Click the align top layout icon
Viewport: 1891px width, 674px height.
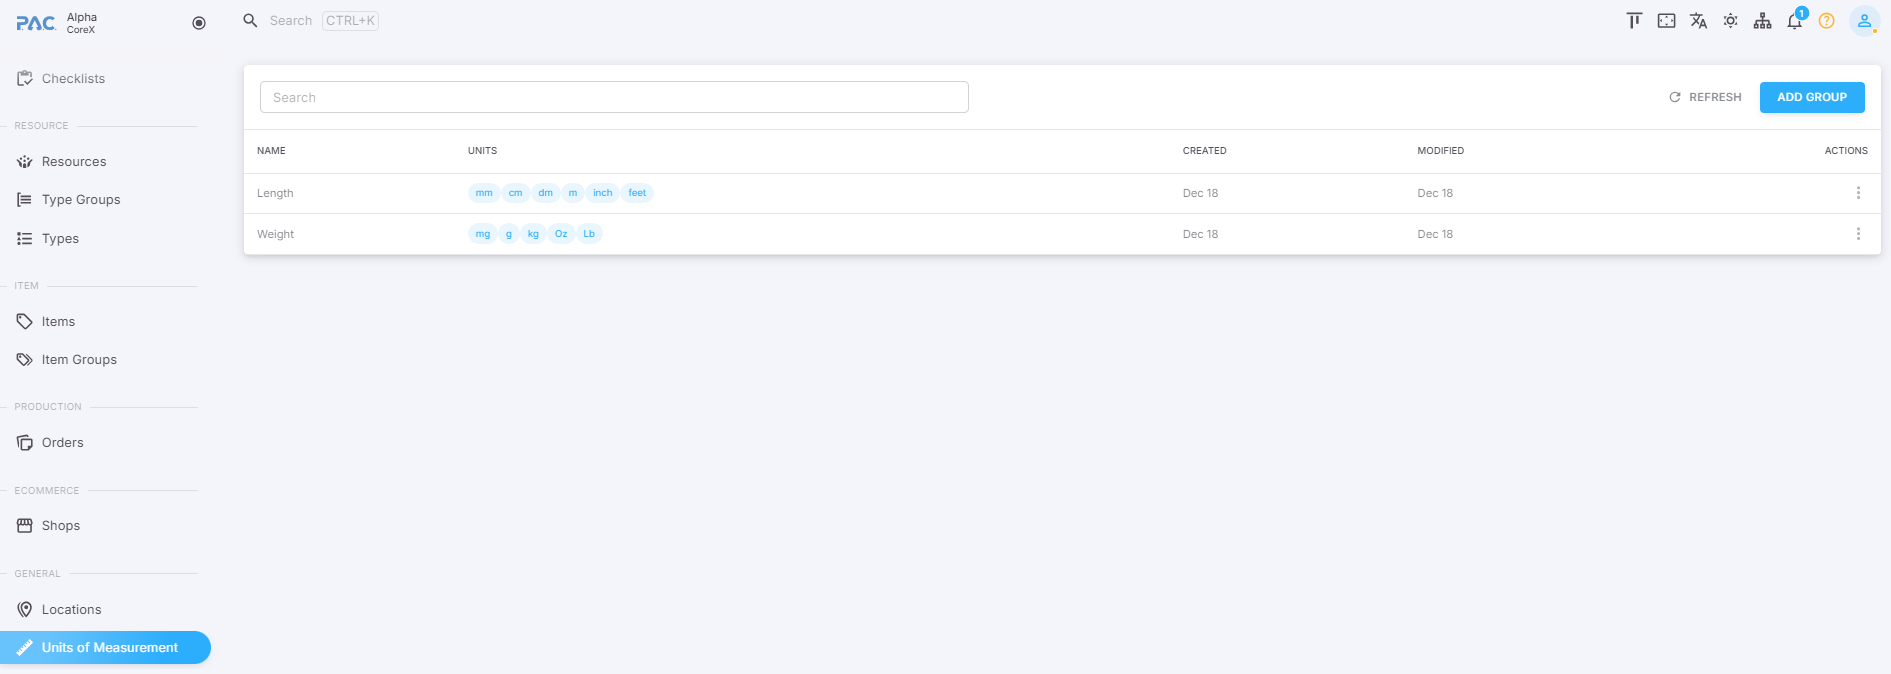tap(1634, 21)
